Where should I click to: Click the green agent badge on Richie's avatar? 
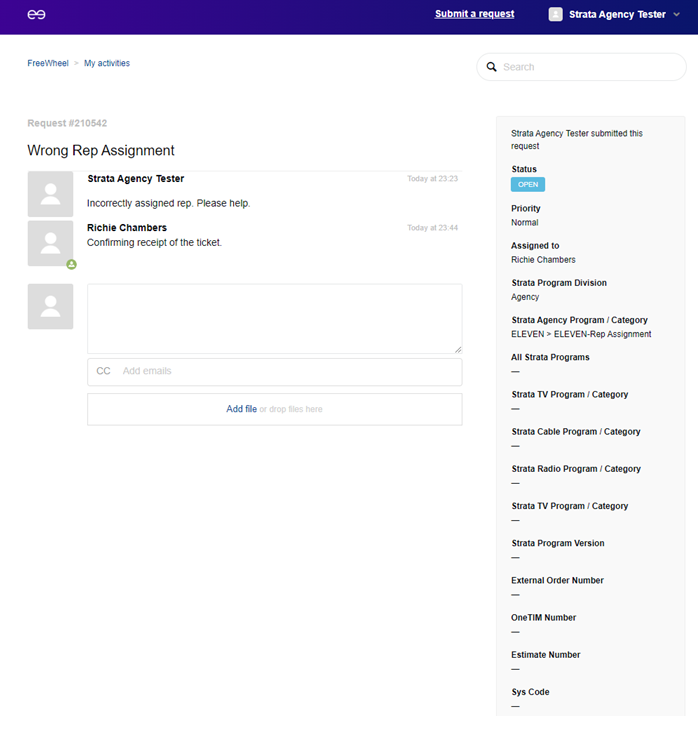pos(71,264)
